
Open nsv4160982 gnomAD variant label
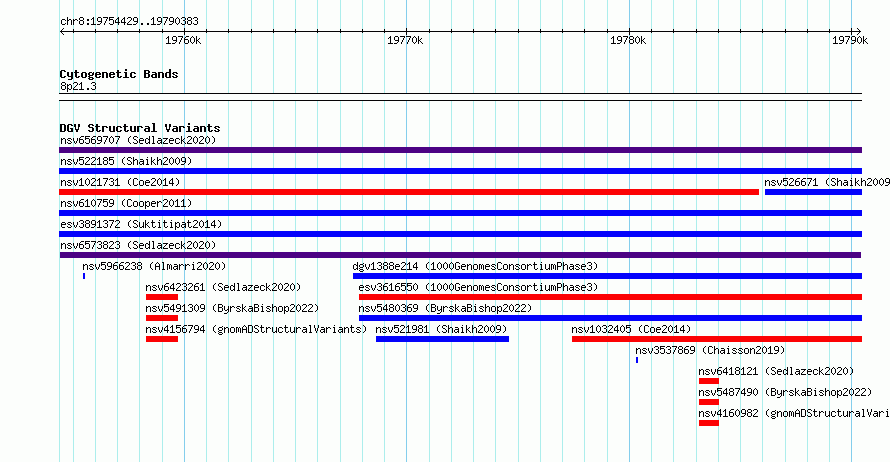tap(794, 413)
